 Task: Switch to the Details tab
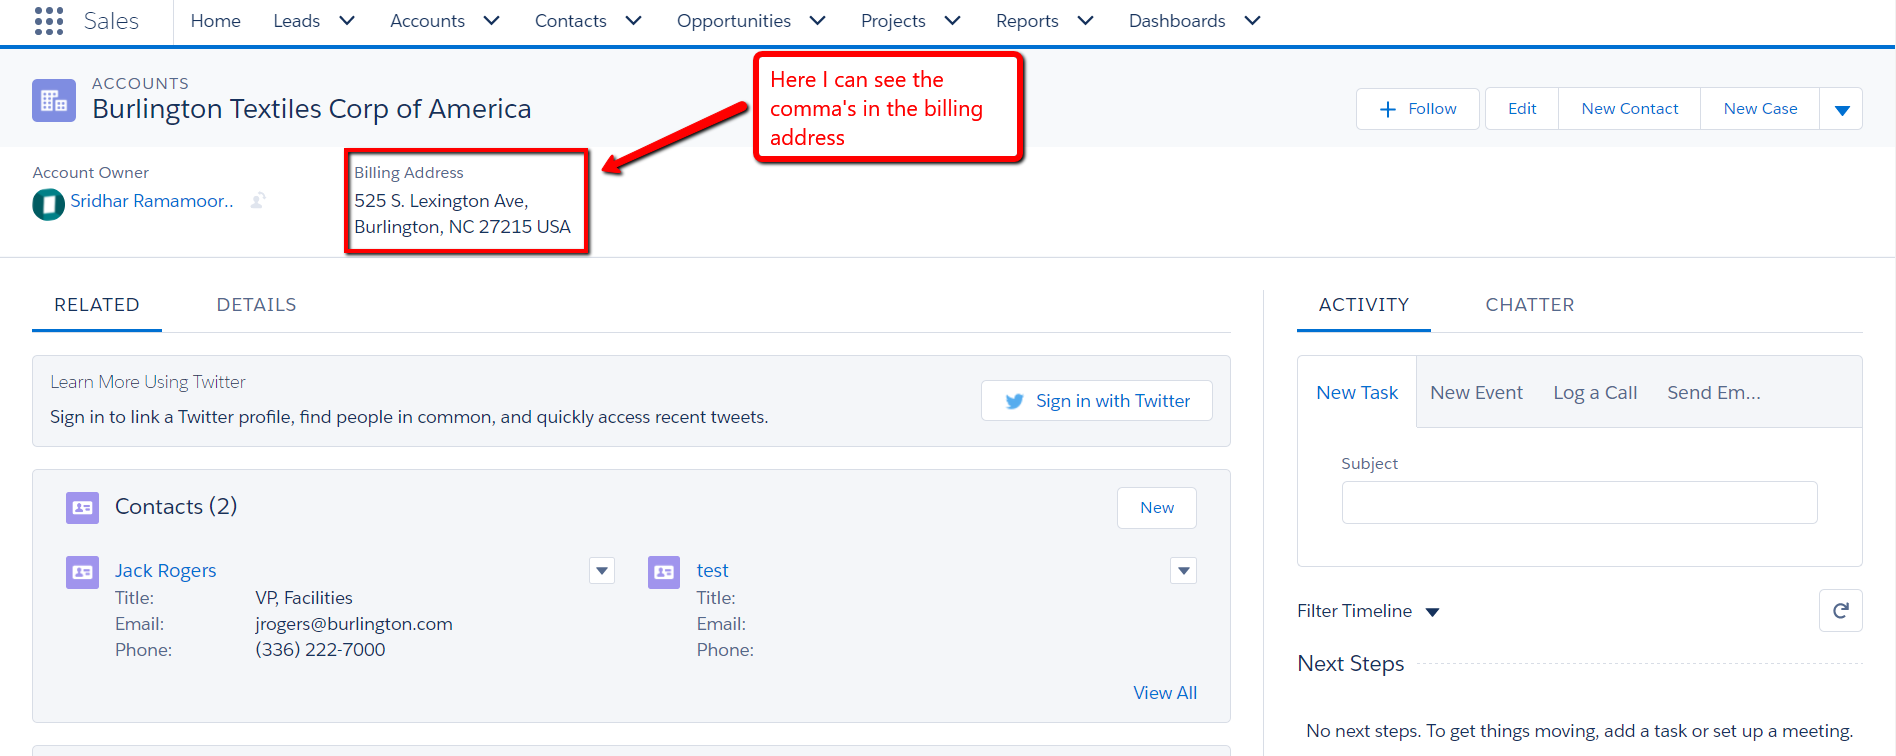[x=256, y=305]
